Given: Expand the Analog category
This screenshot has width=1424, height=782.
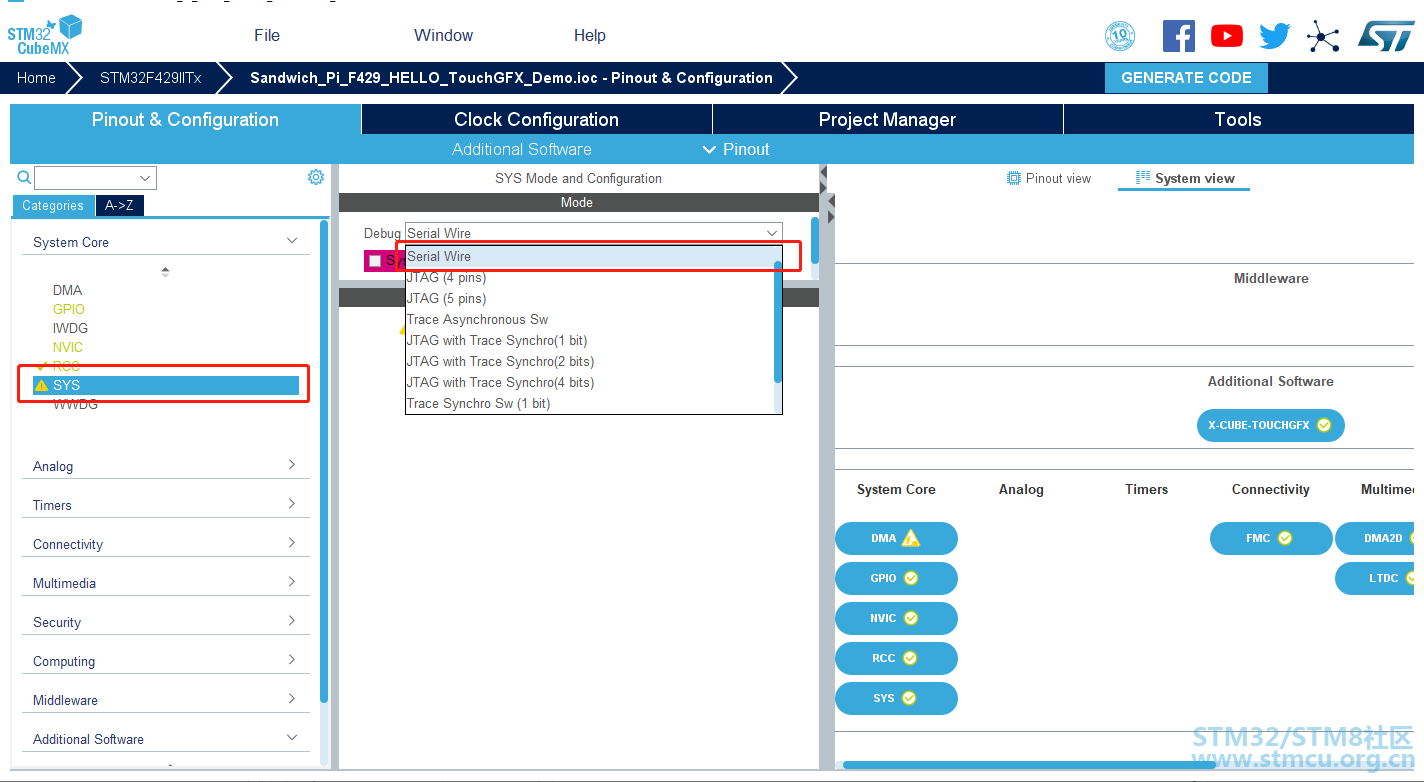Looking at the screenshot, I should 292,465.
